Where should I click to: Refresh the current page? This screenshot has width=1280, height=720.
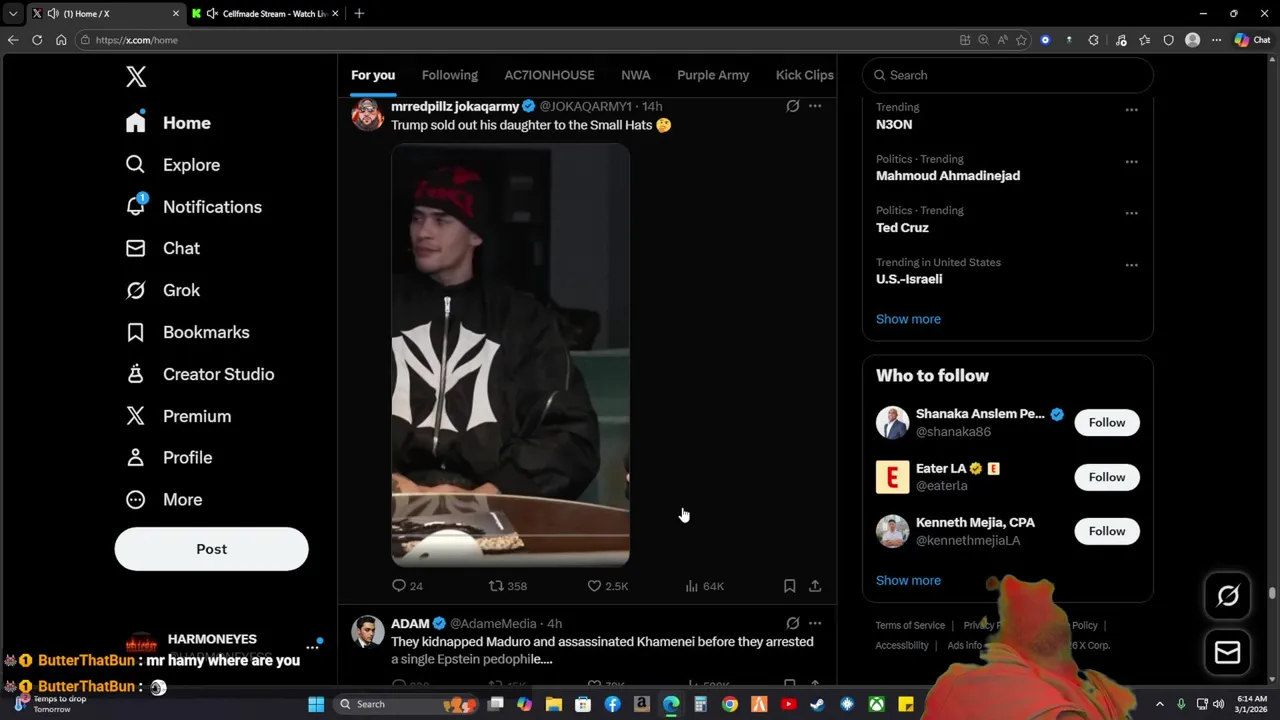[37, 40]
